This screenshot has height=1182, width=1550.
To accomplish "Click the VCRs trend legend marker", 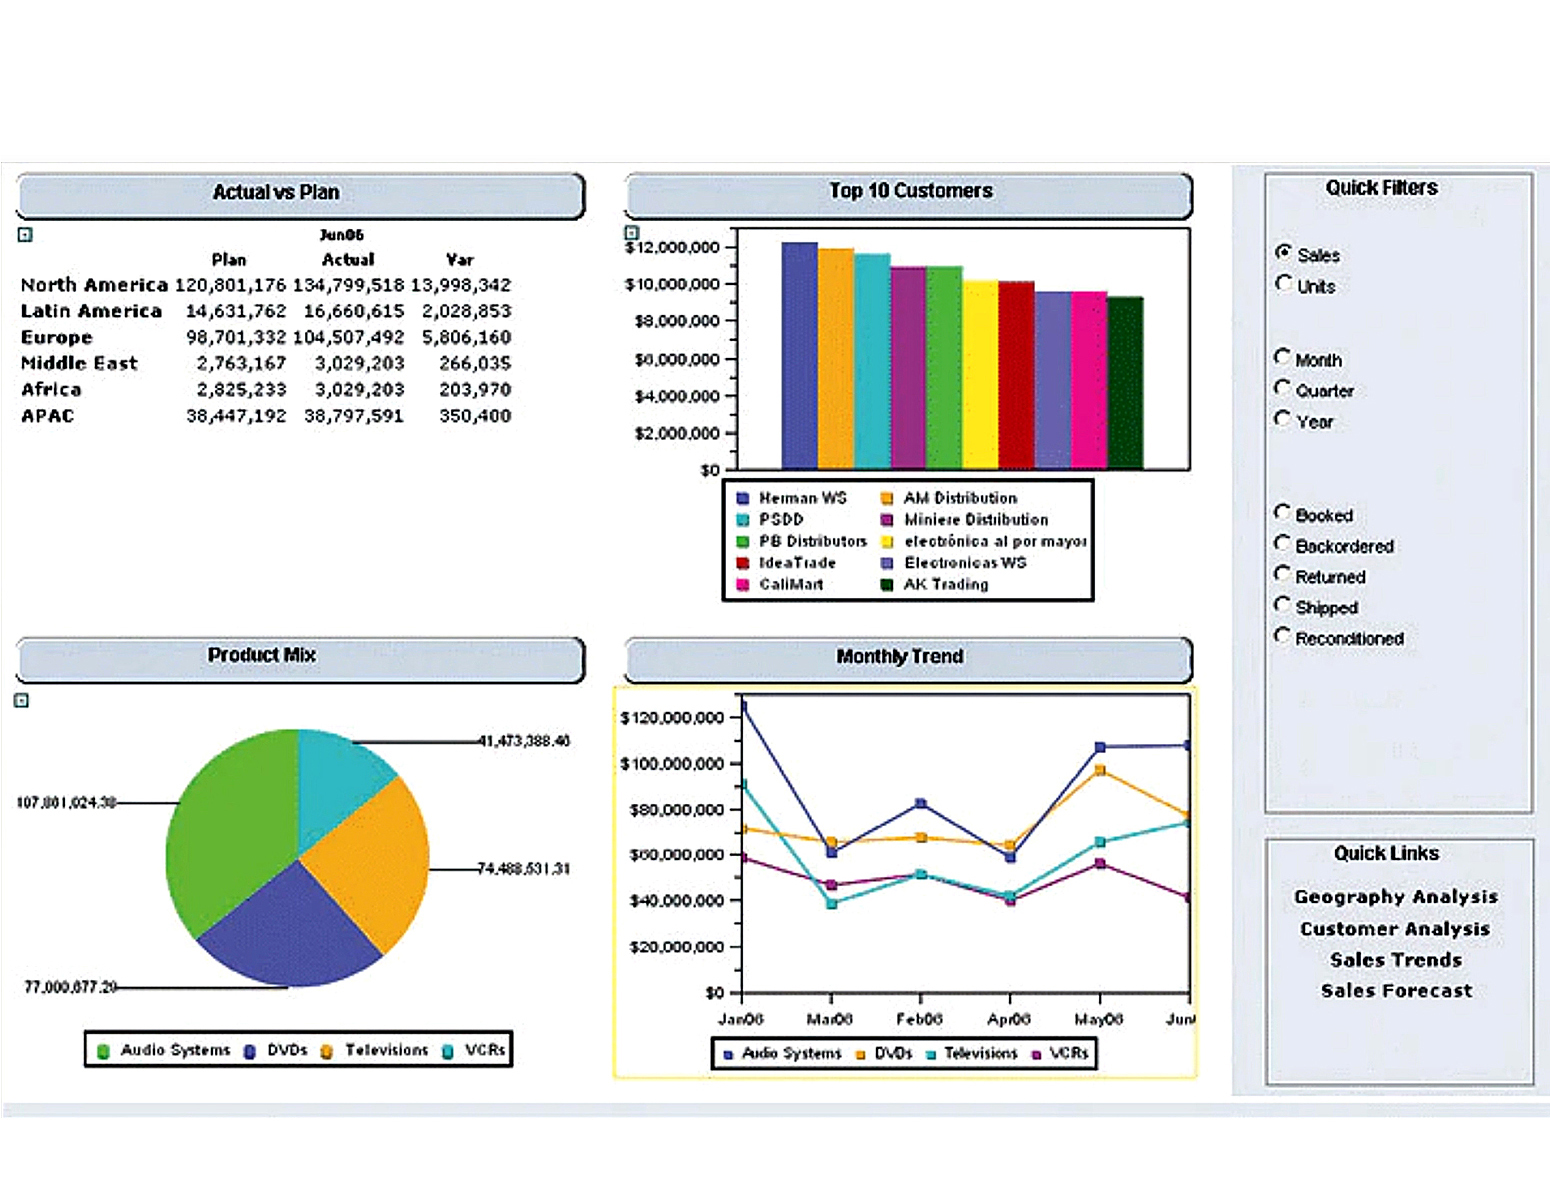I will (x=1036, y=1055).
